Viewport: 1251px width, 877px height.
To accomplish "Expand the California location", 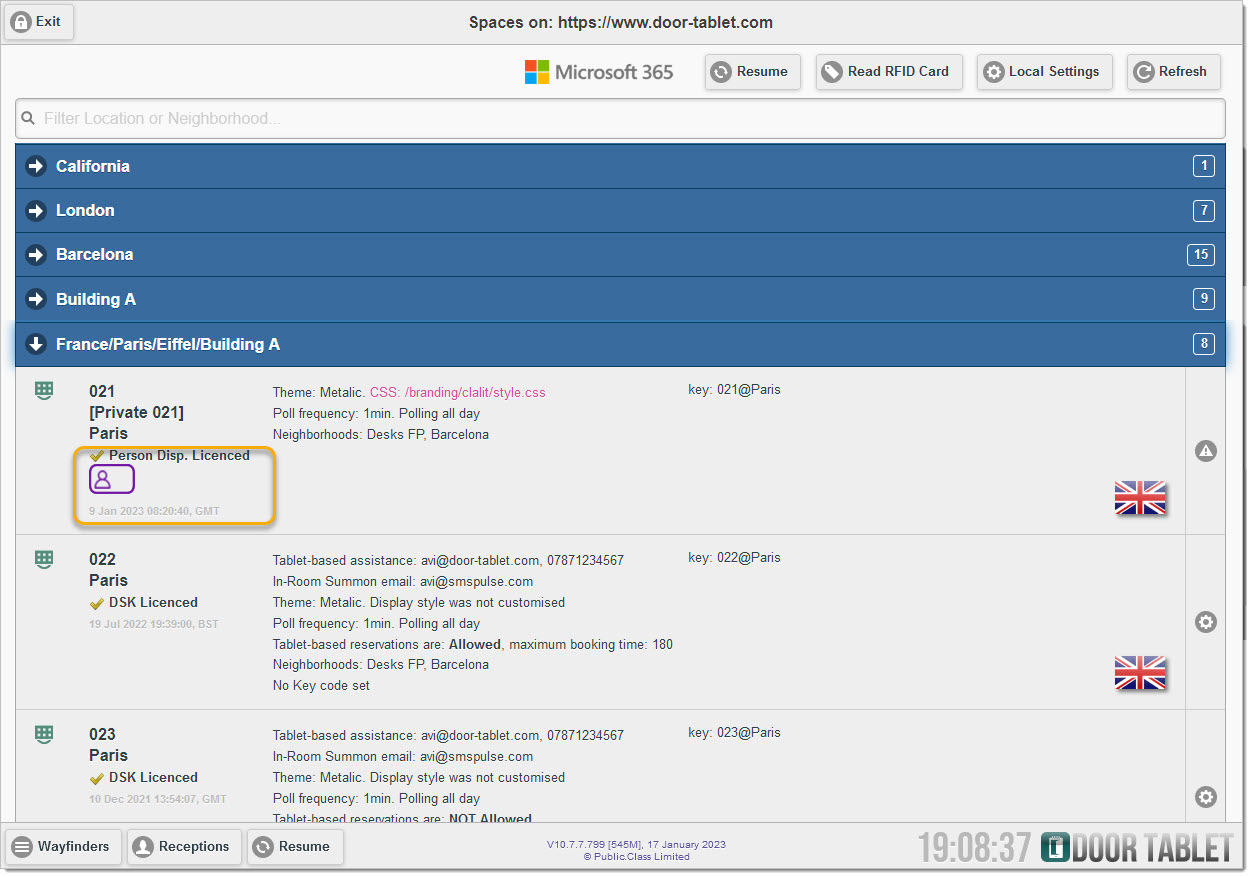I will (92, 166).
